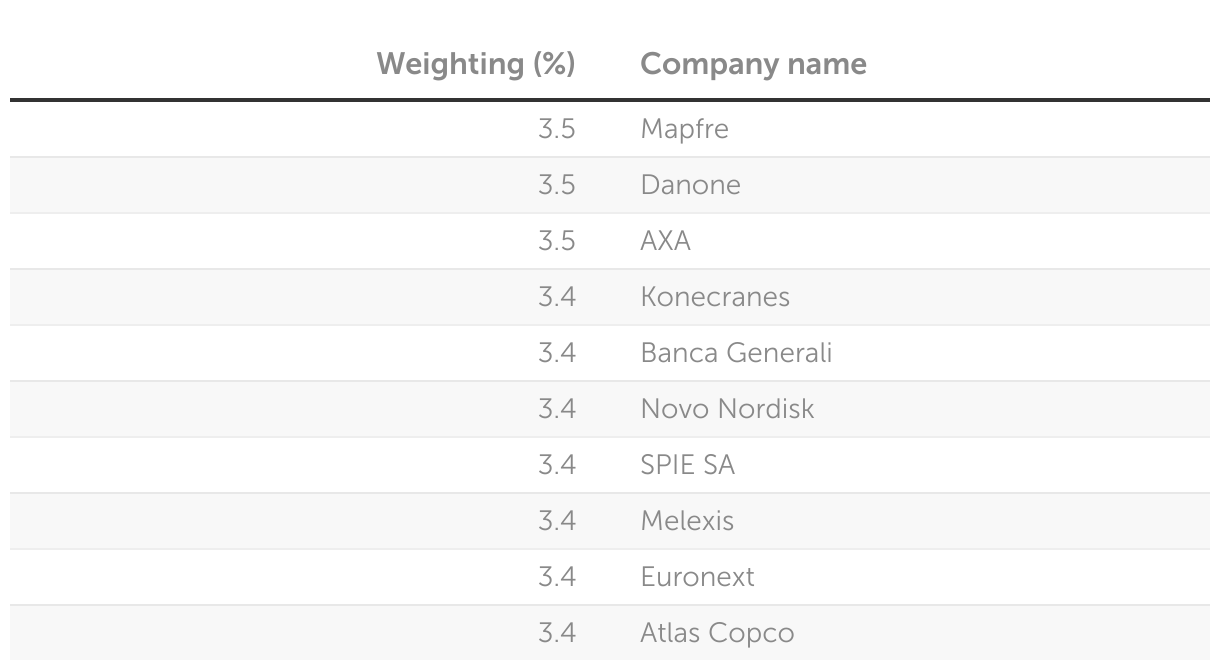Click the 3.4 weighting in Euronext row
The width and height of the screenshot is (1220, 670).
557,577
